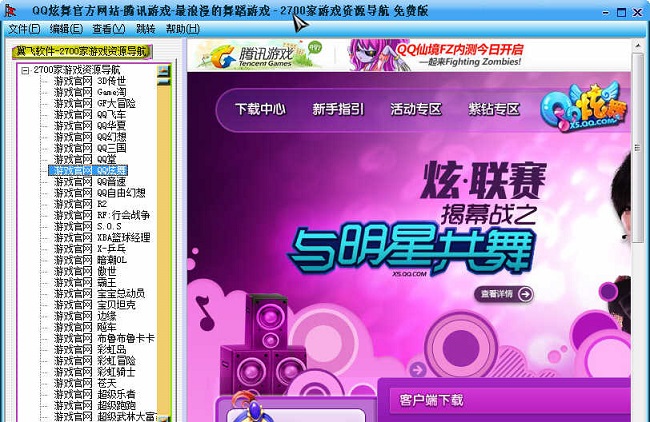Select tree item 游戏官网 超级跑跑

point(95,405)
